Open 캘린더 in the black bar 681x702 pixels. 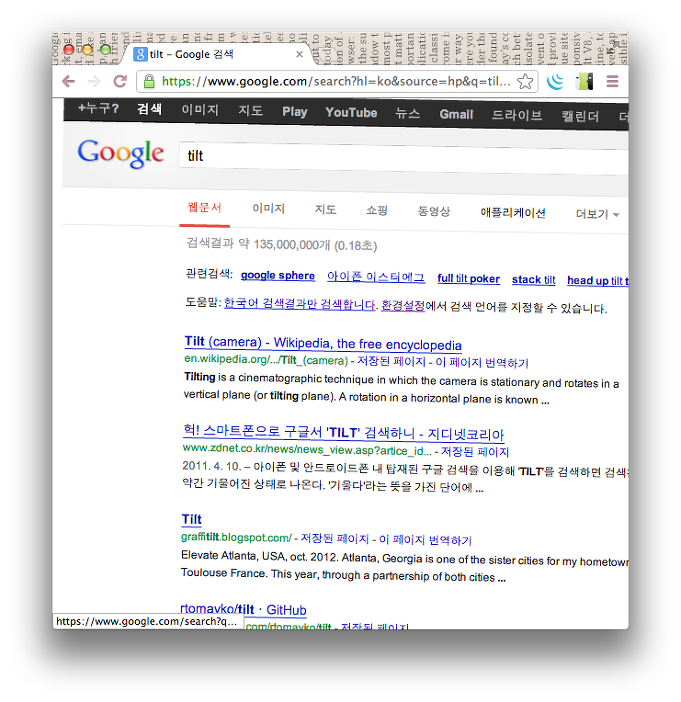[580, 117]
